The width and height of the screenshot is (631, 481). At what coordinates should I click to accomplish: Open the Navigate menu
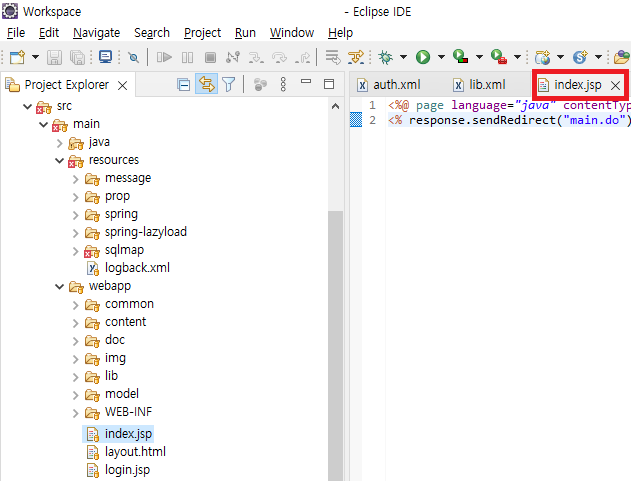tap(96, 33)
